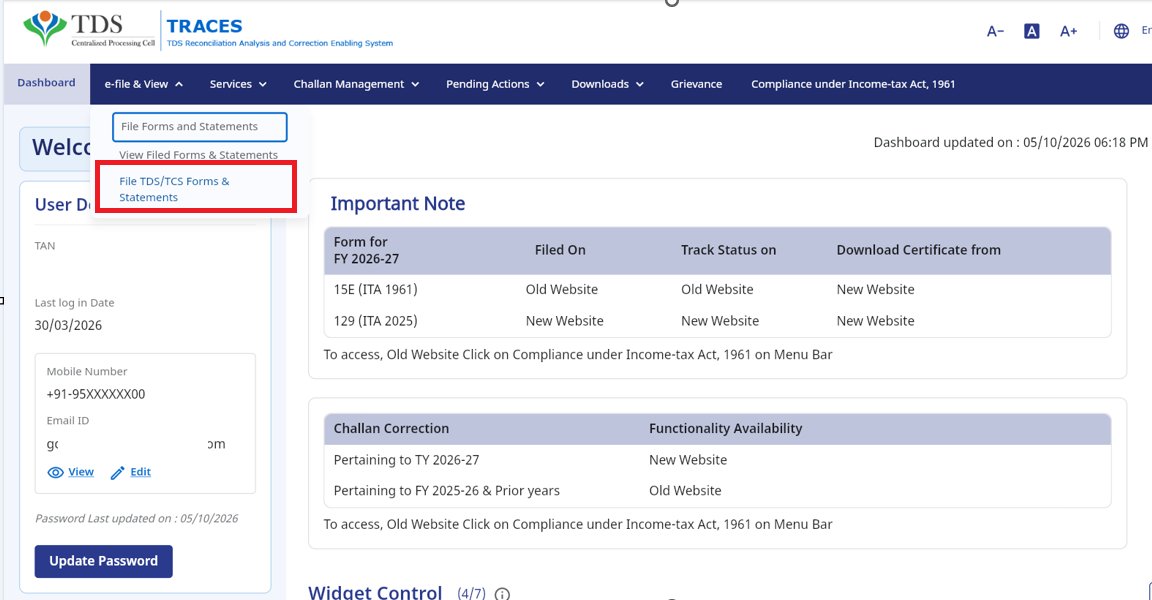This screenshot has width=1152, height=600.
Task: Click the Dashboard updated on timestamp
Action: point(1010,142)
